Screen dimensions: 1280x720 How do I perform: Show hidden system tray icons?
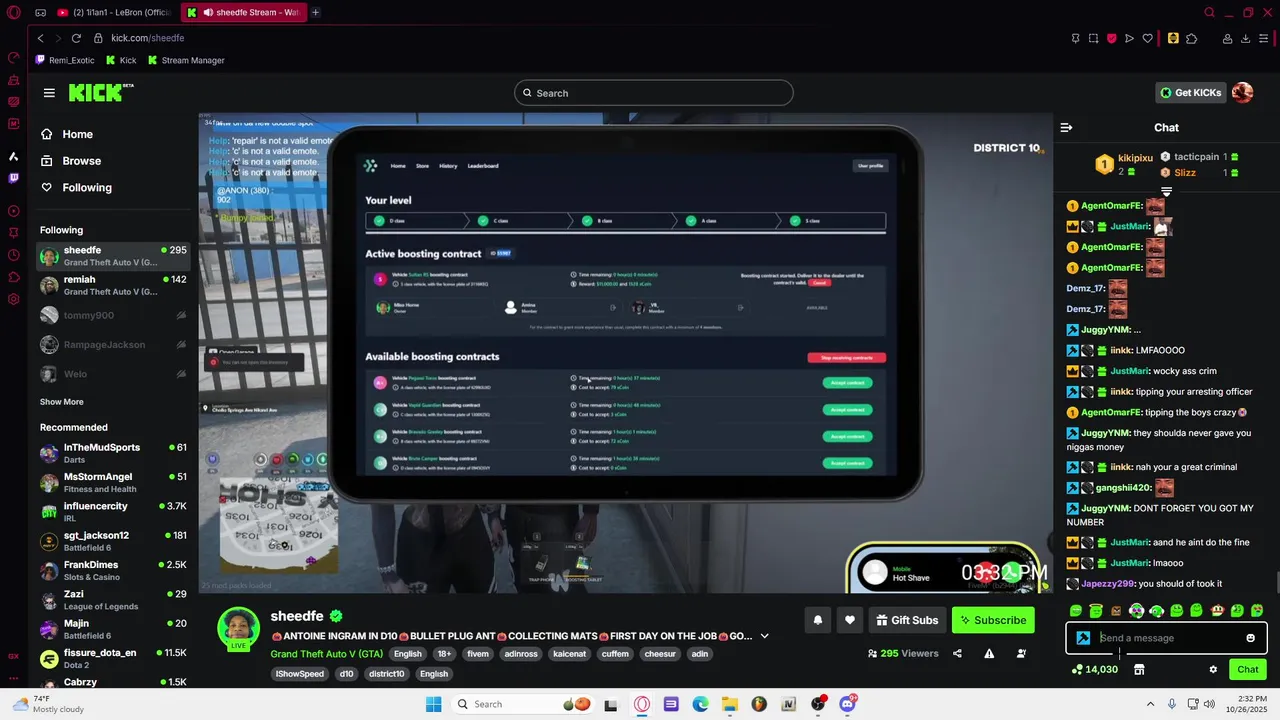tap(1150, 704)
